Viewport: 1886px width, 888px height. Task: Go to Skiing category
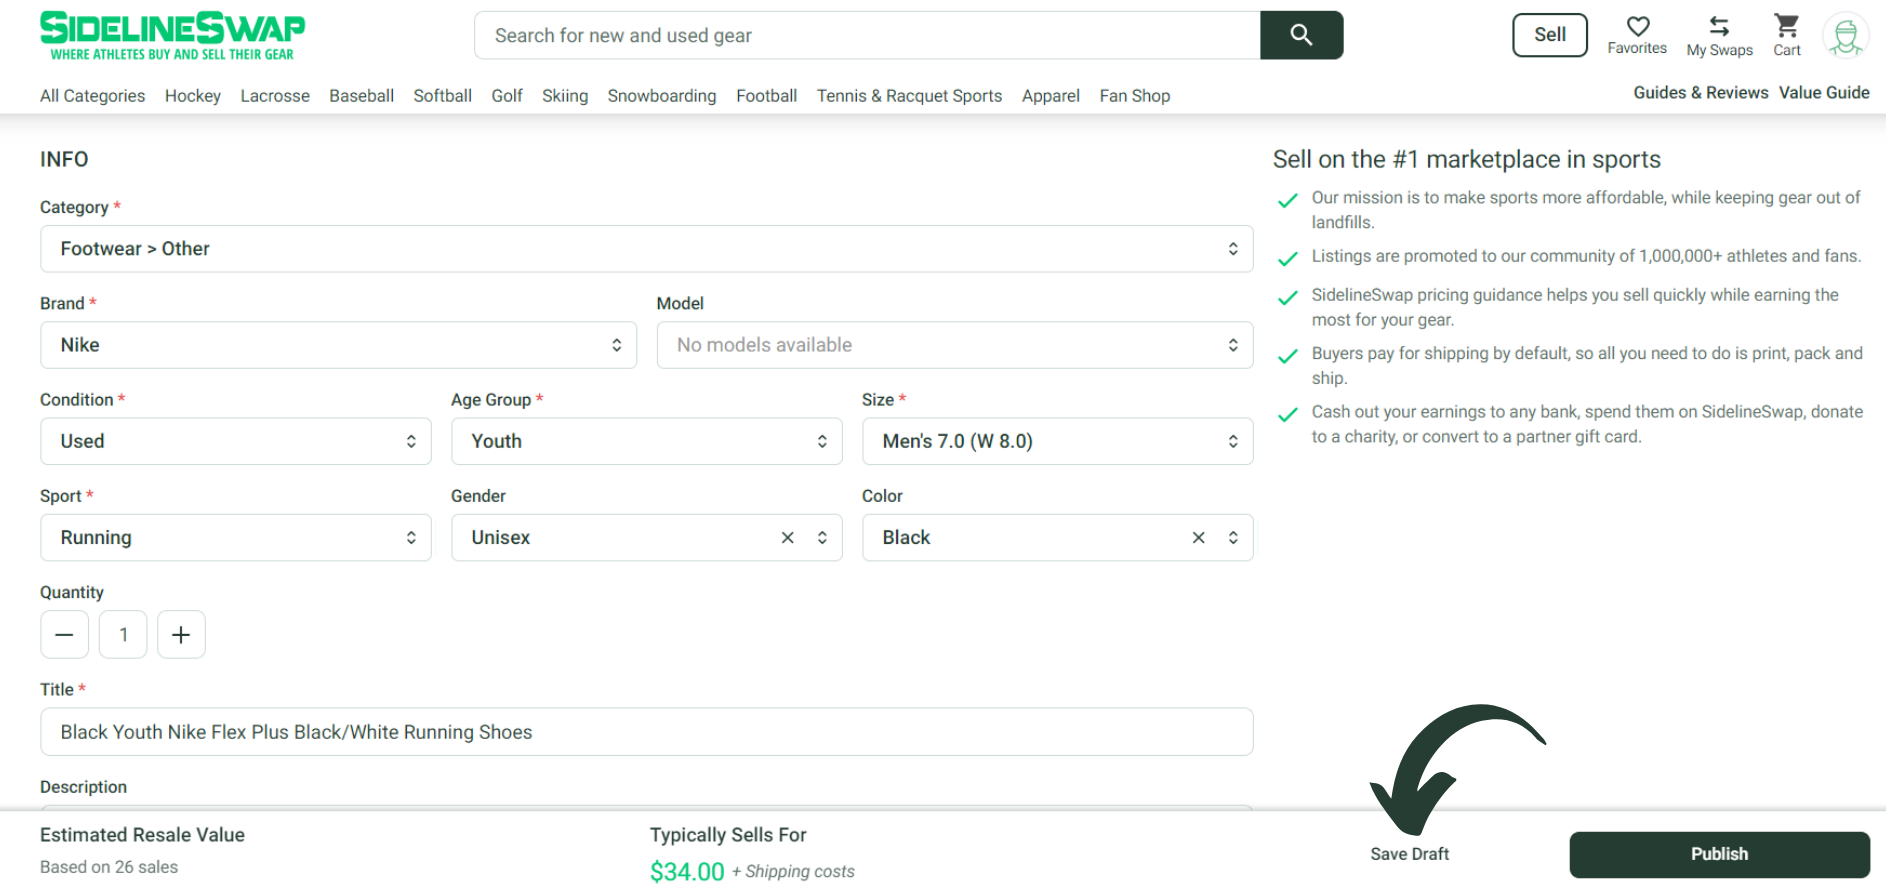click(x=565, y=96)
